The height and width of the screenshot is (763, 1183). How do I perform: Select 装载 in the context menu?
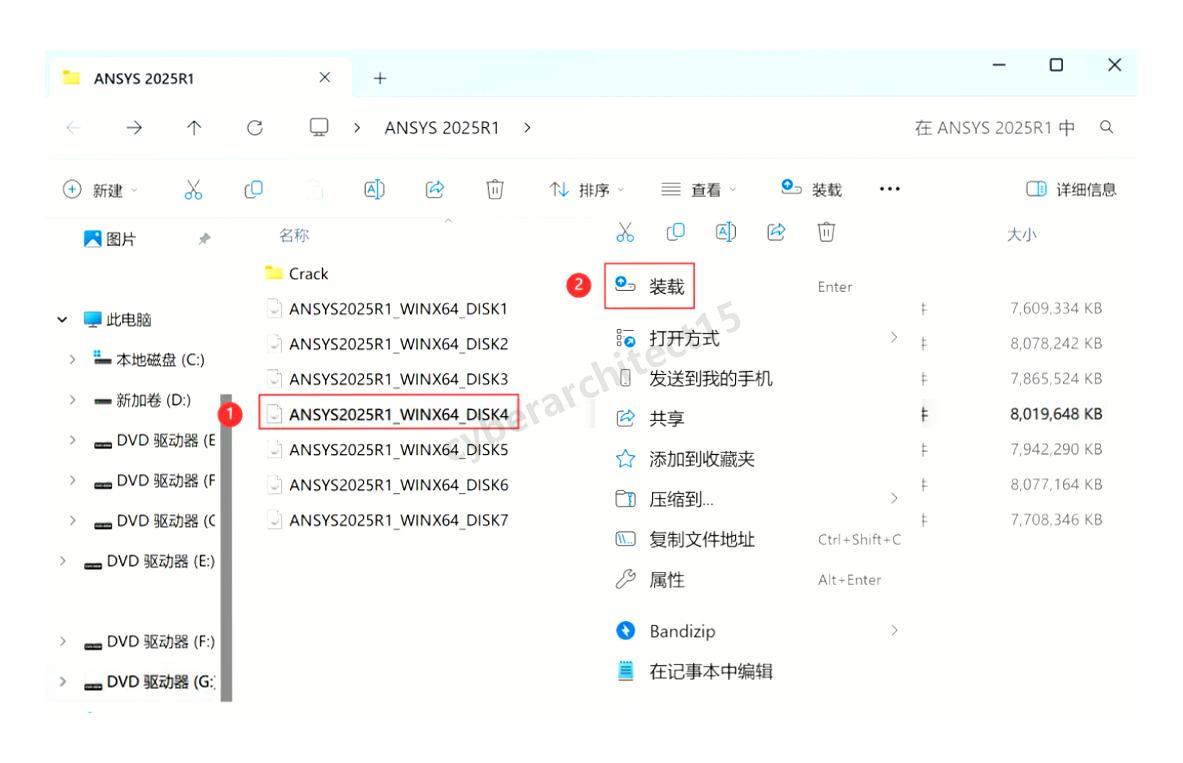click(x=667, y=287)
